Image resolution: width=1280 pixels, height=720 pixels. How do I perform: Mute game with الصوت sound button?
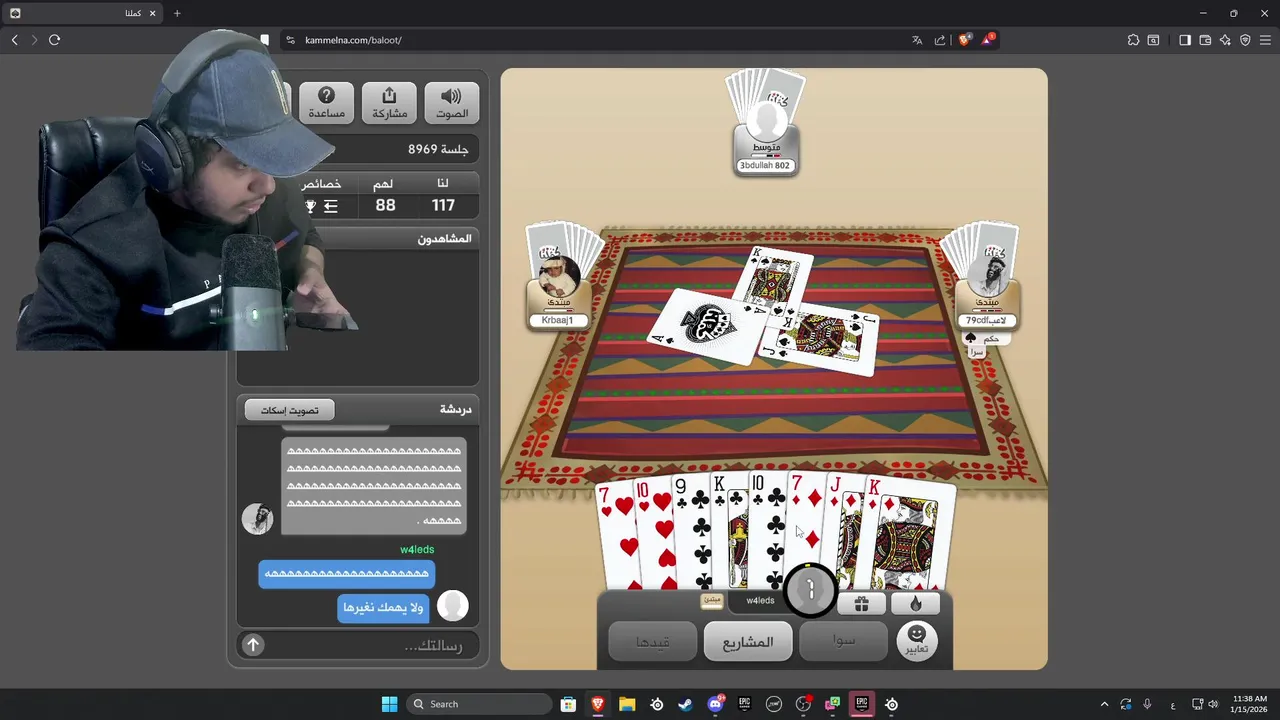[451, 103]
